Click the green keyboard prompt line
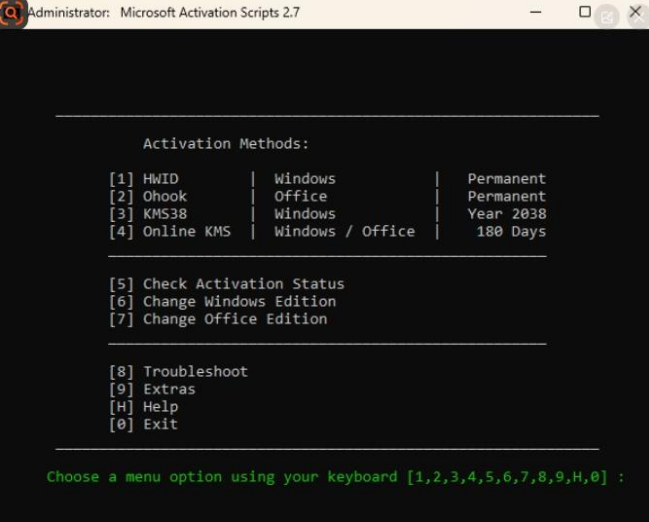The width and height of the screenshot is (649, 522). pos(335,477)
